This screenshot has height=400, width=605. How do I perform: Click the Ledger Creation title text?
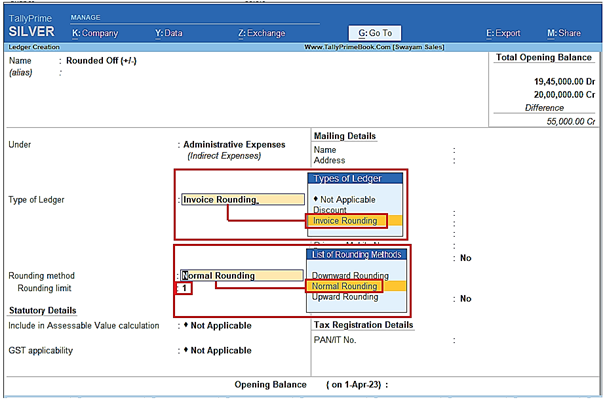click(34, 47)
